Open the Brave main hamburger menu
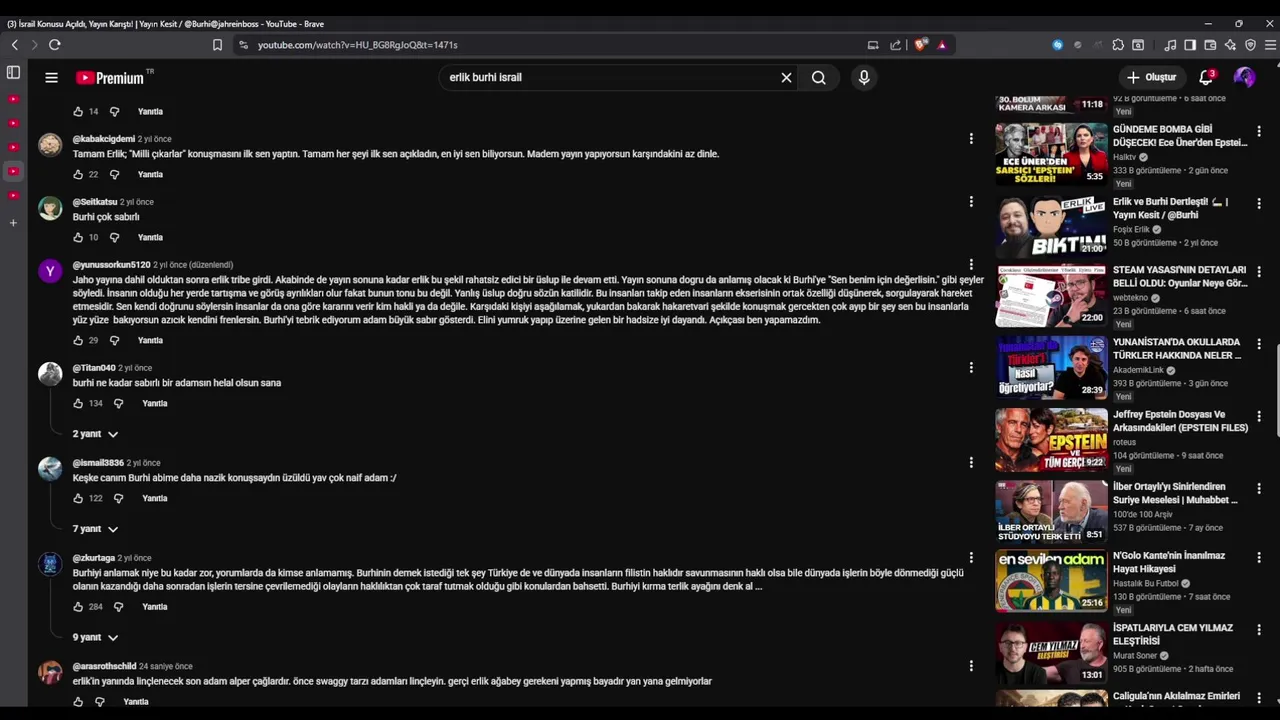Image resolution: width=1280 pixels, height=720 pixels. click(1270, 45)
